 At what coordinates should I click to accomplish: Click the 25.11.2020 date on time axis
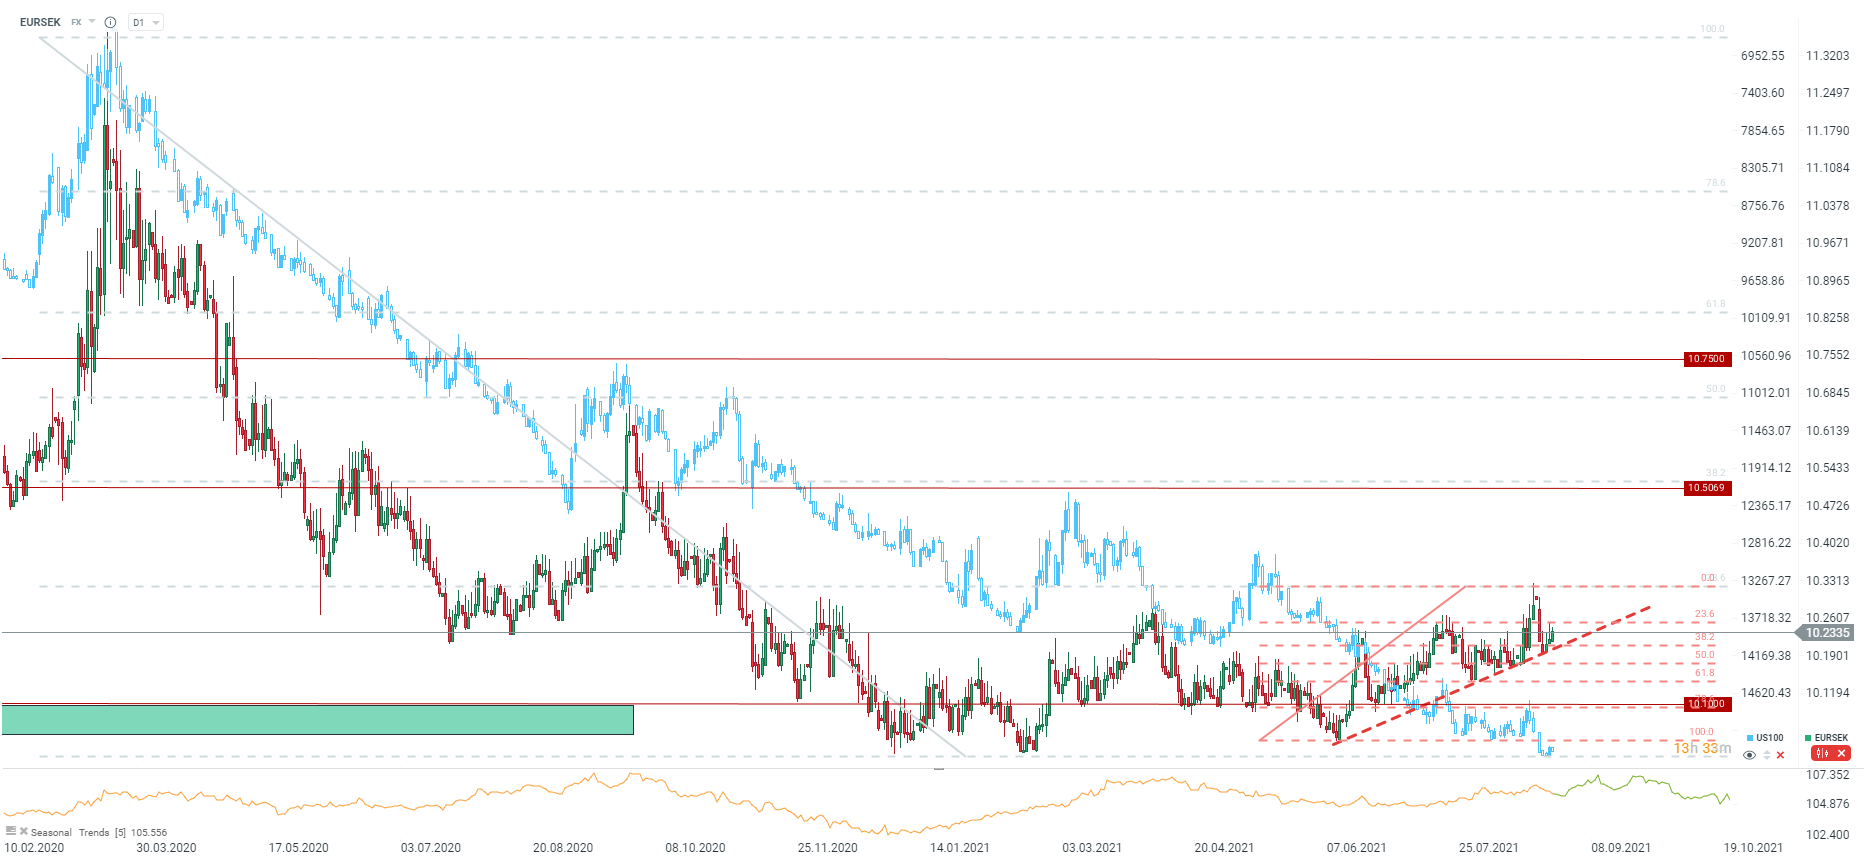827,848
